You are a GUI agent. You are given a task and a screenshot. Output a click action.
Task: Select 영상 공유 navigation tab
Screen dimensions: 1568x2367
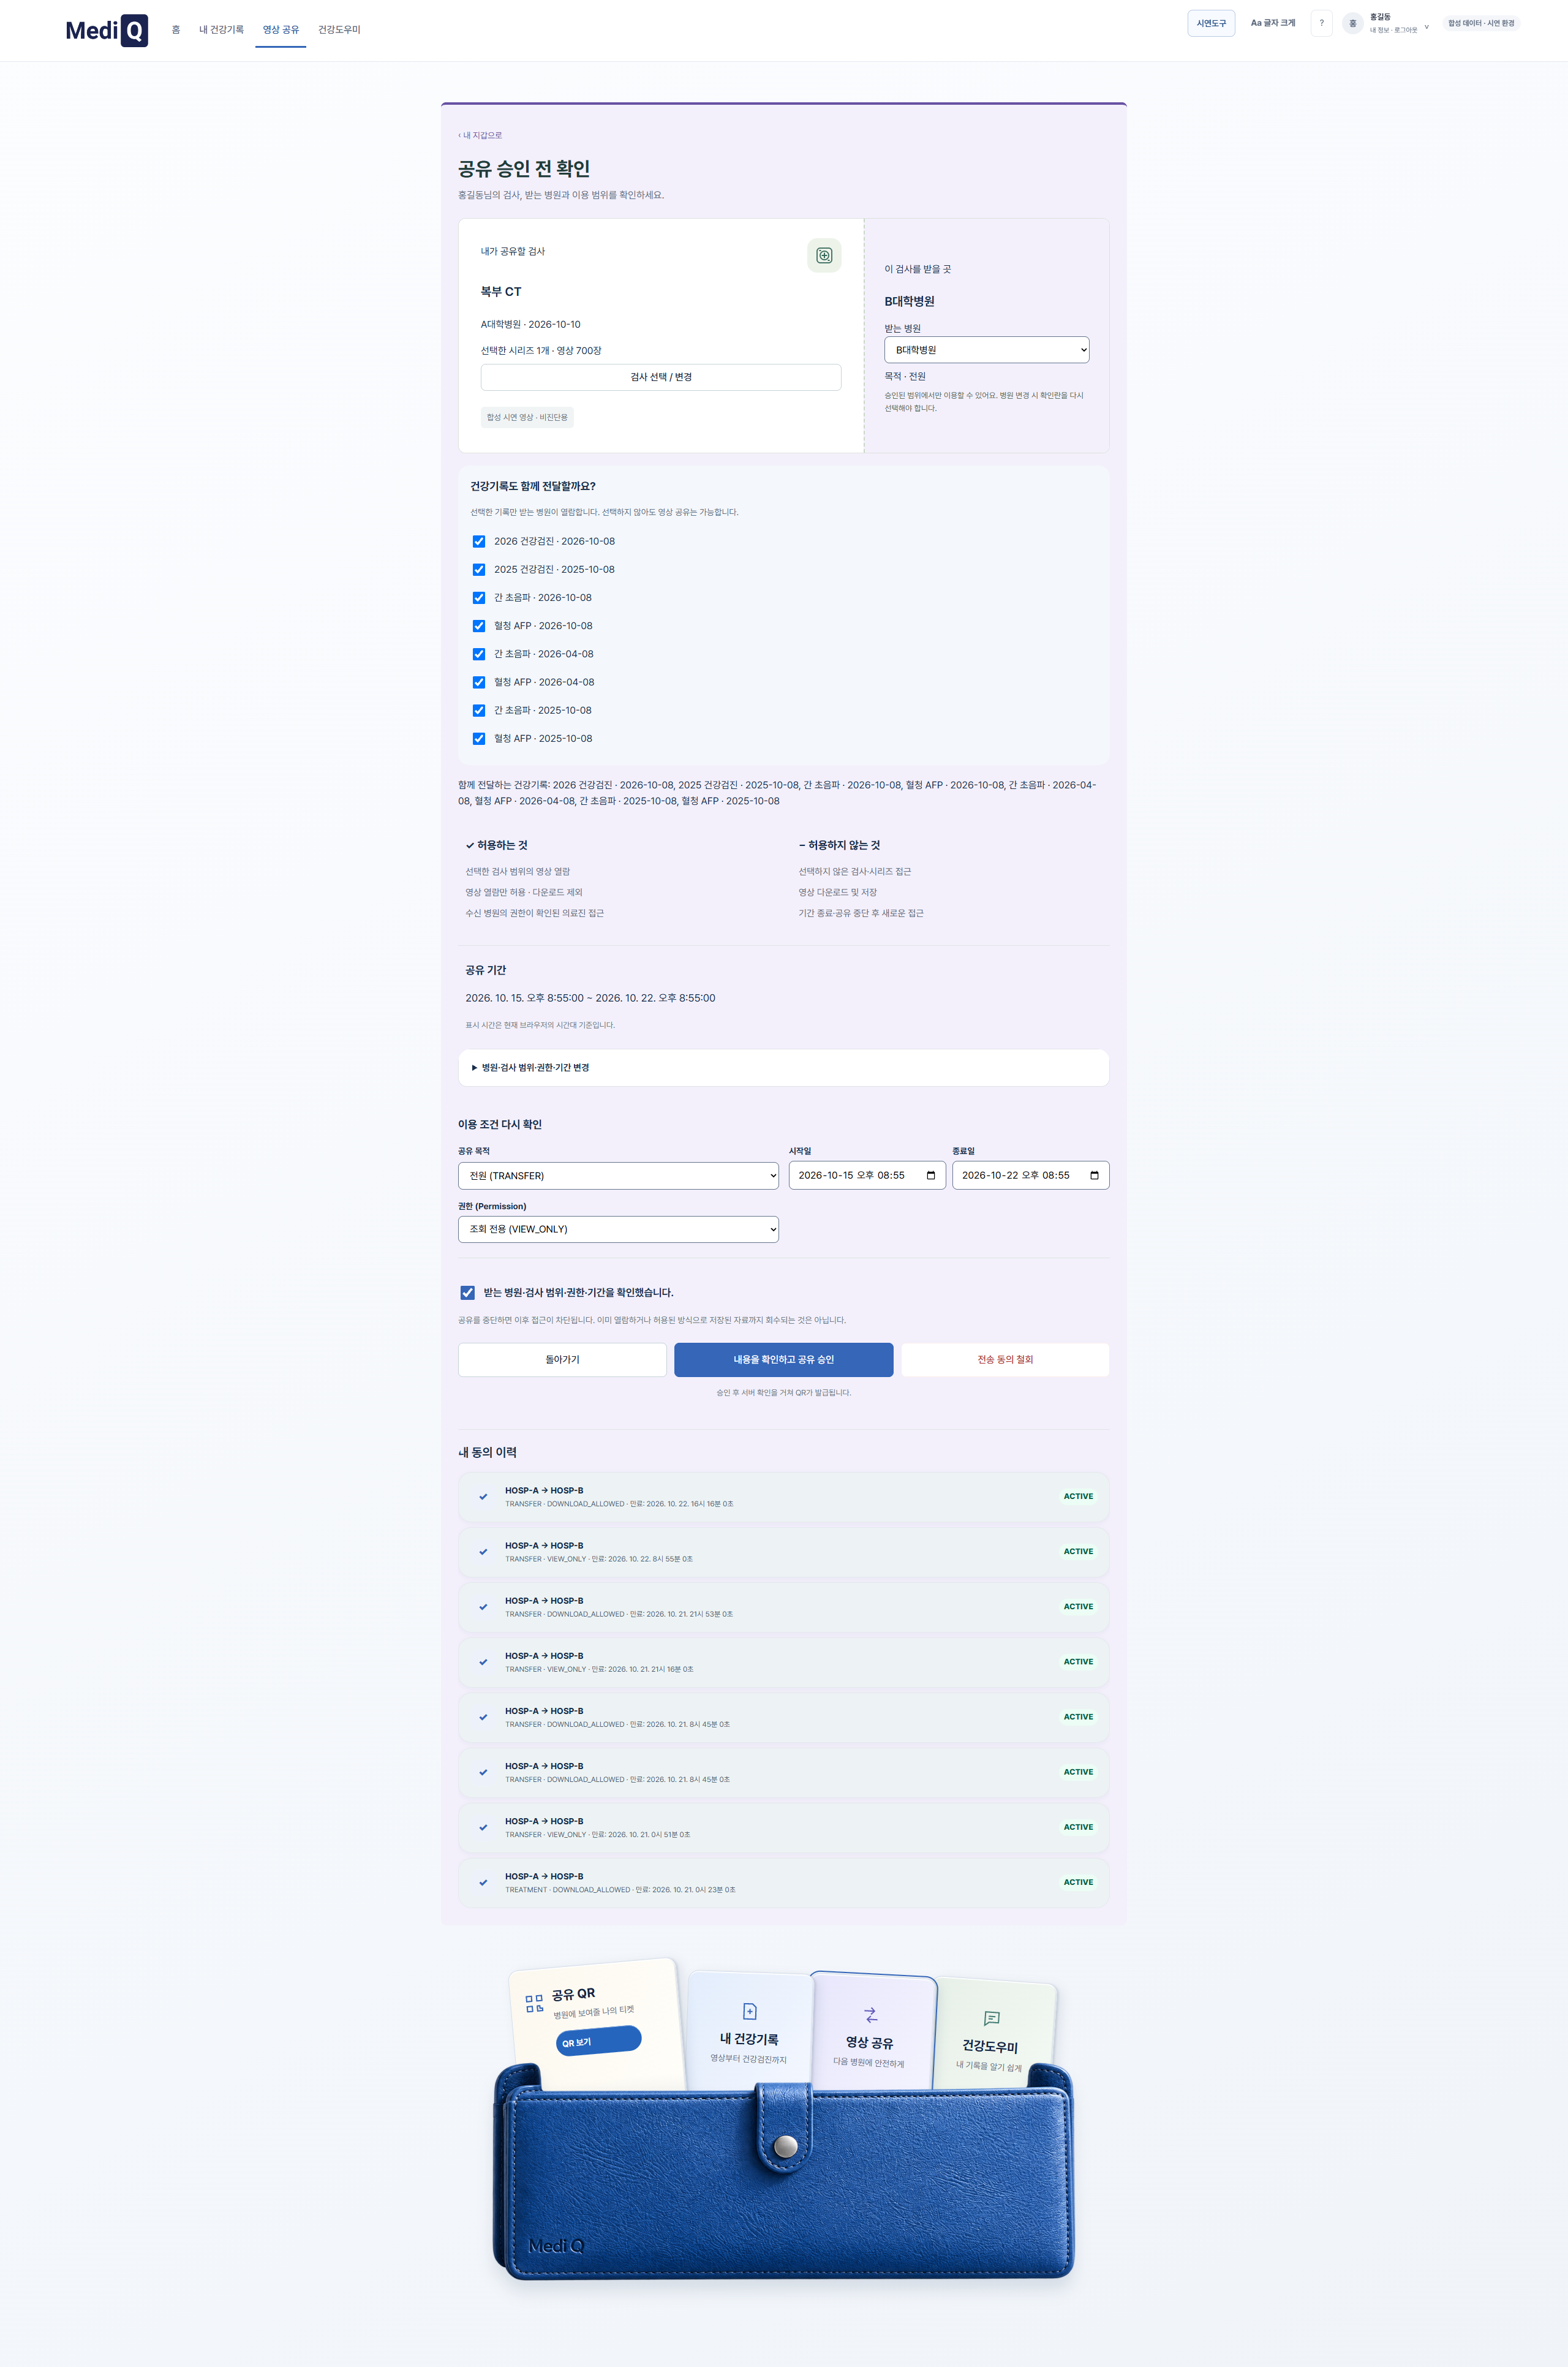[281, 30]
